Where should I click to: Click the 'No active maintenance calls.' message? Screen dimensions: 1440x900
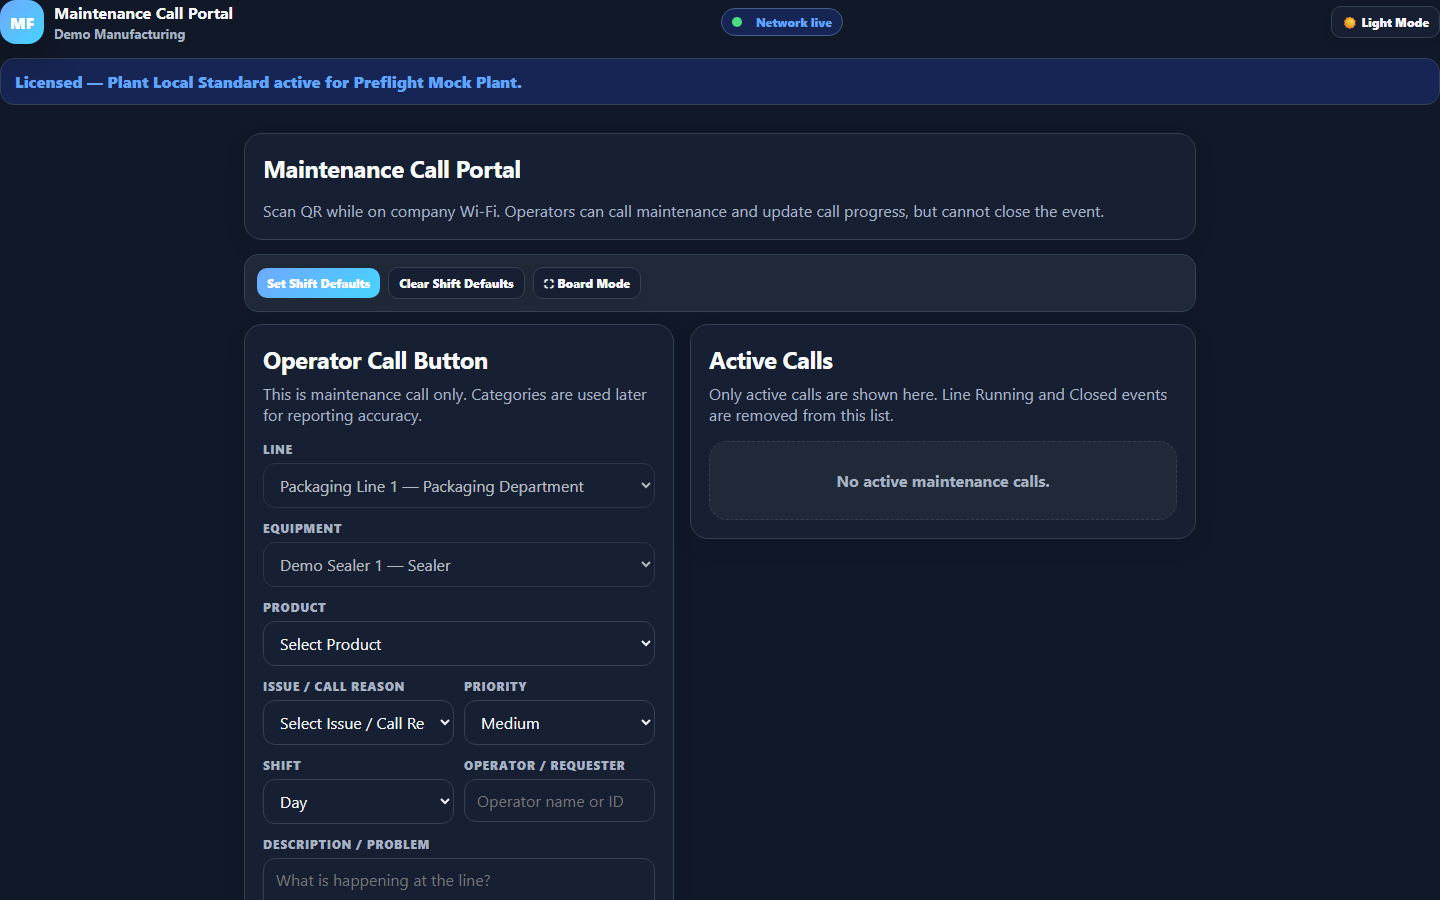(x=943, y=481)
